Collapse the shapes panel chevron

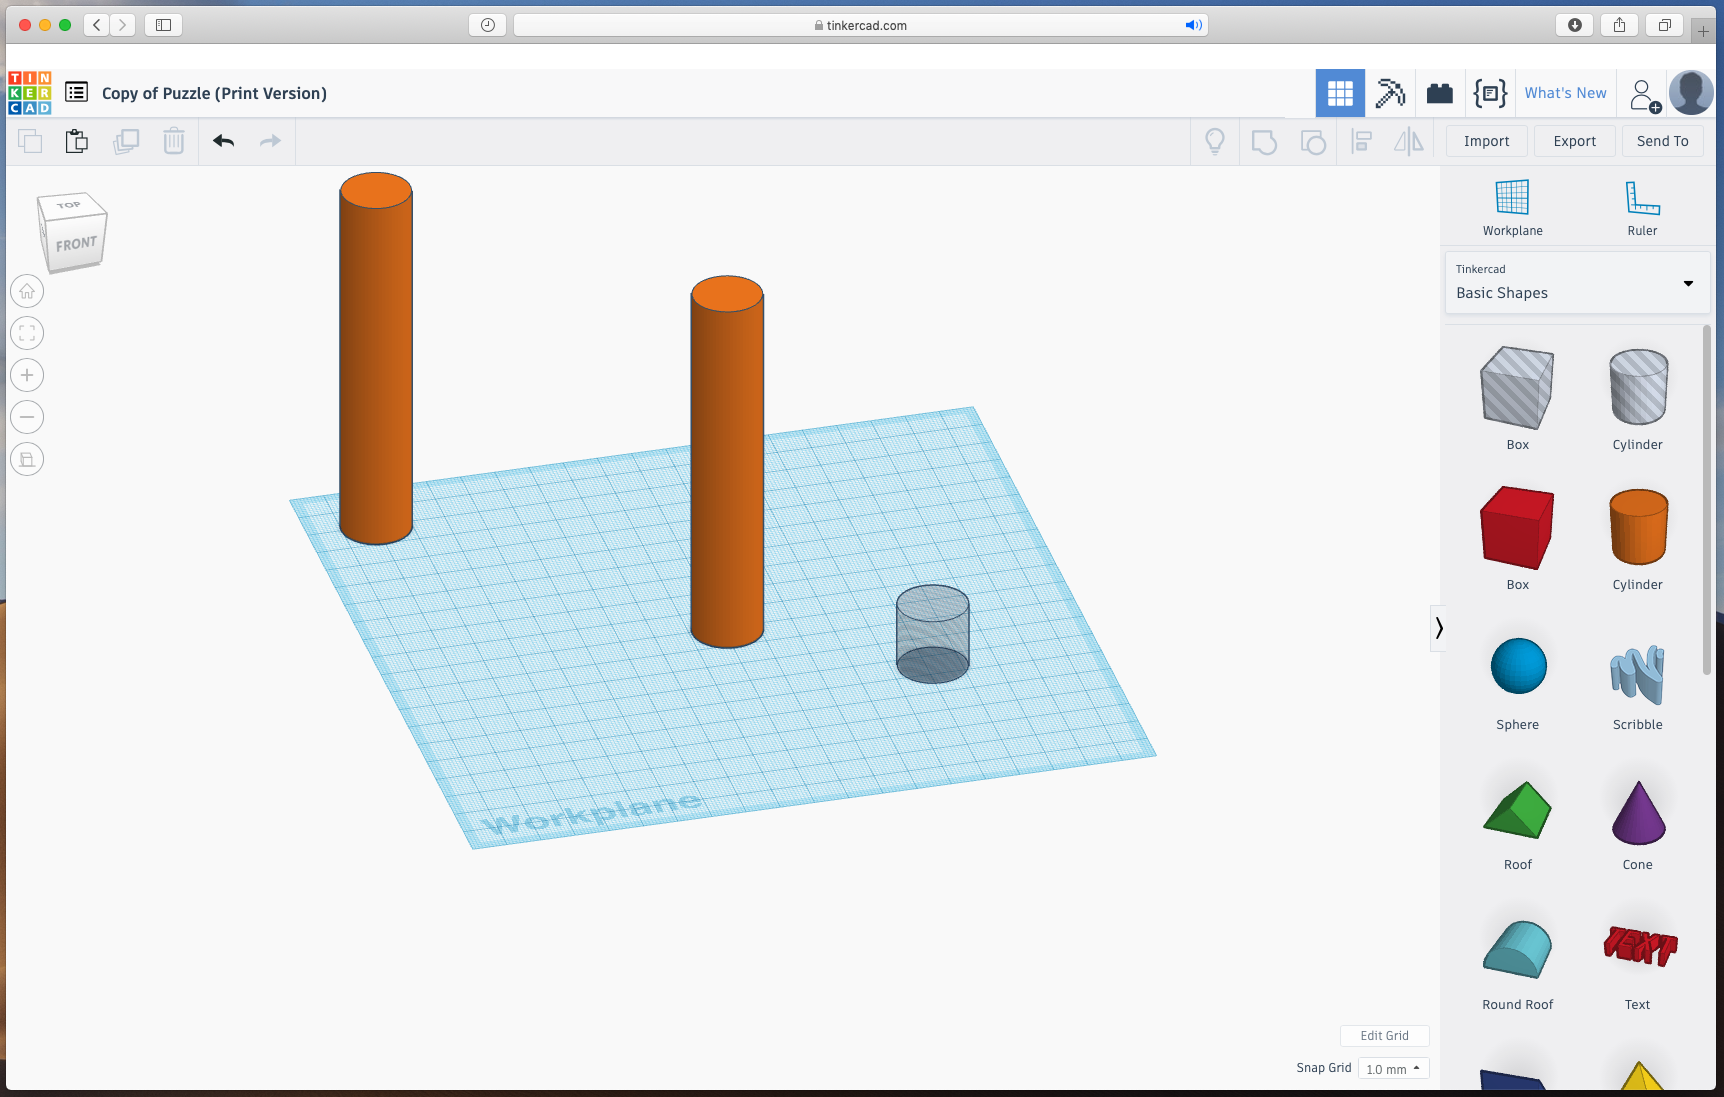[1438, 628]
